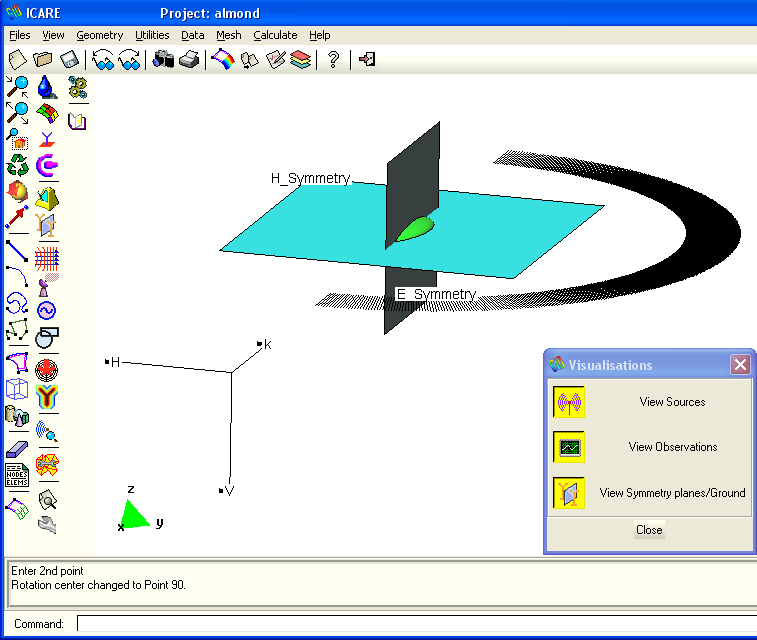
Task: Select the straight line creation tool
Action: [x=17, y=251]
